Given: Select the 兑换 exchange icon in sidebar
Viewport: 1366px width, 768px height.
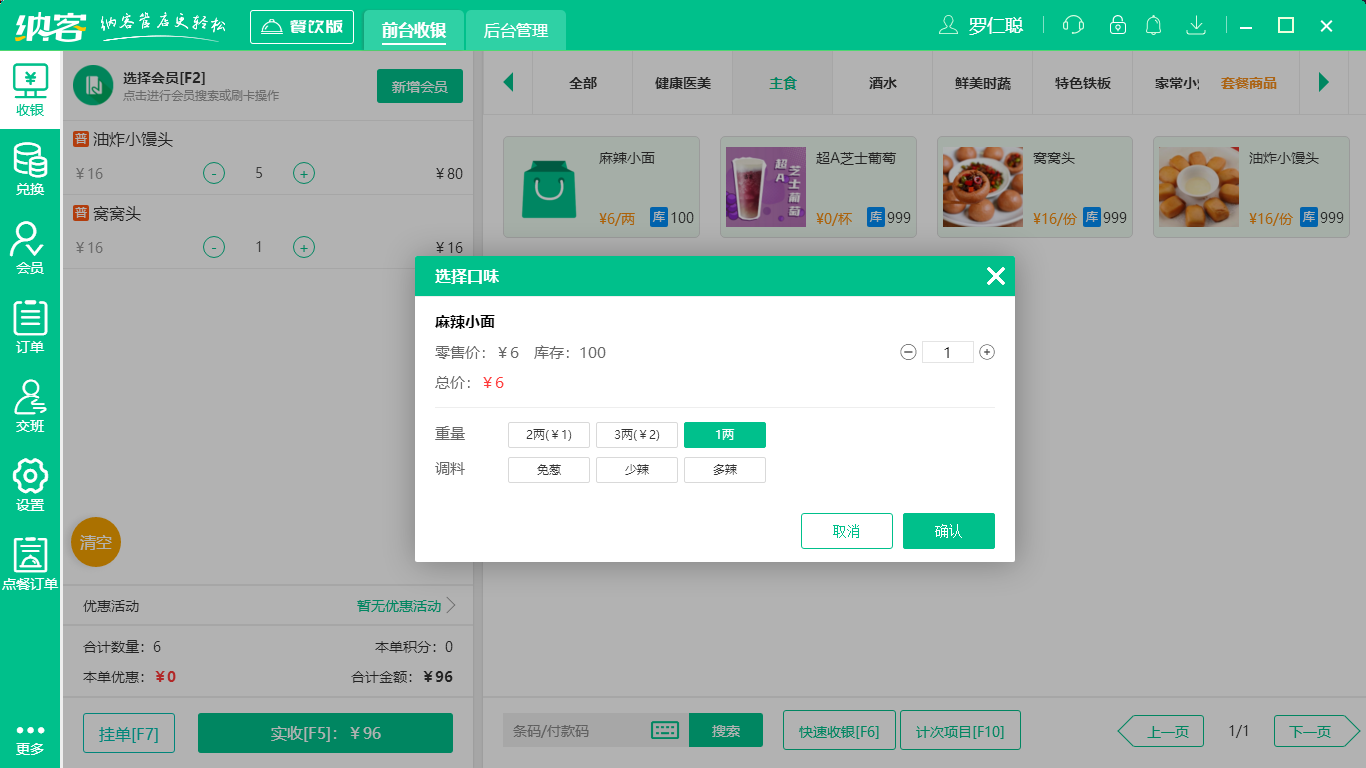Looking at the screenshot, I should point(30,169).
